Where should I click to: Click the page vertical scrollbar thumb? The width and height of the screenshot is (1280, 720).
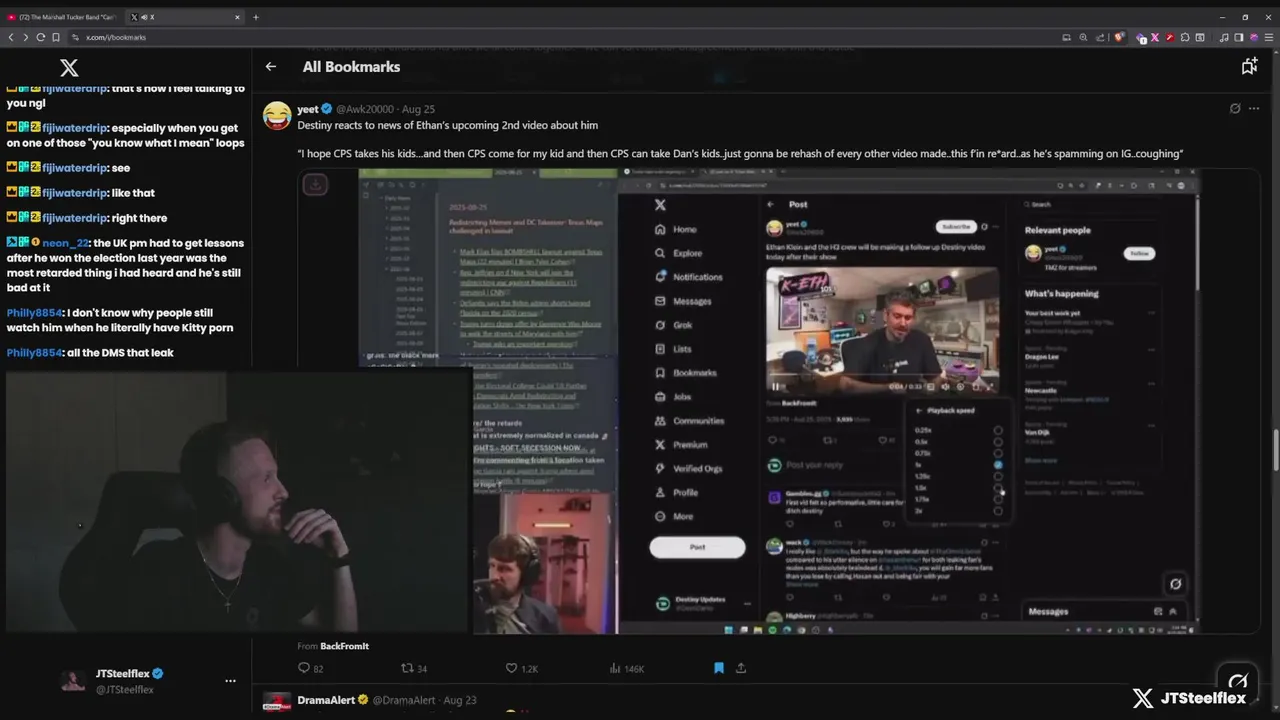[1275, 450]
